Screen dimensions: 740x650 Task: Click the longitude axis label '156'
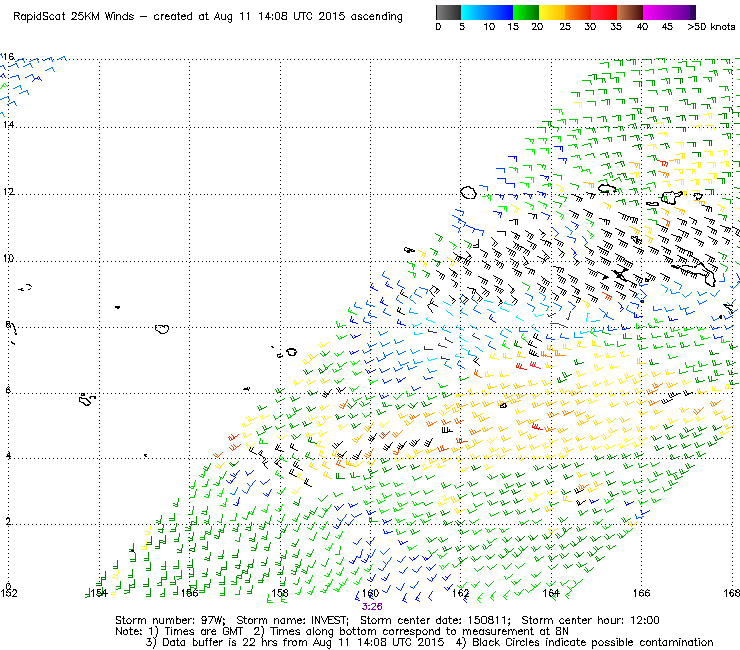[x=189, y=593]
